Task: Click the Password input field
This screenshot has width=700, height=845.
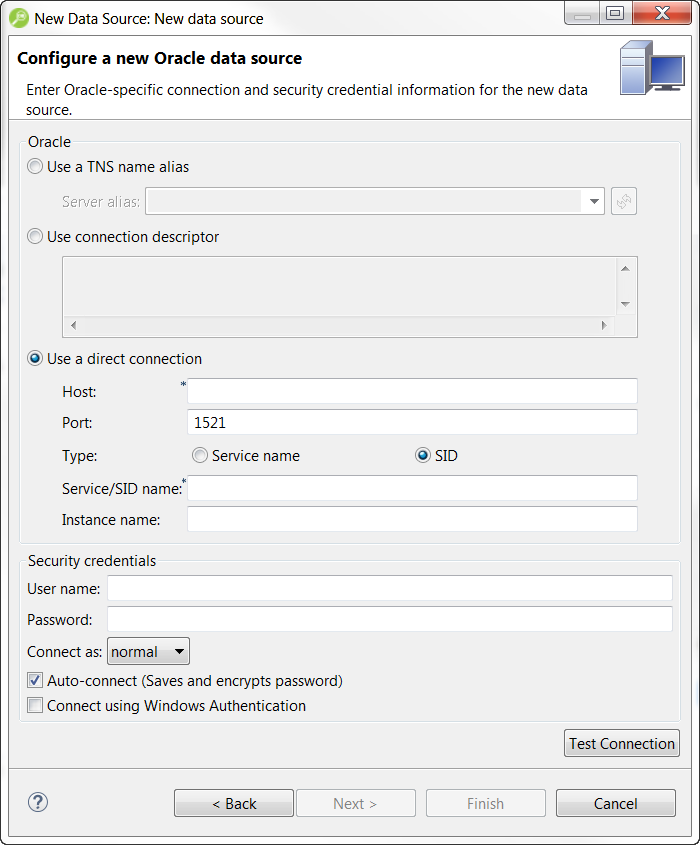Action: pos(390,620)
